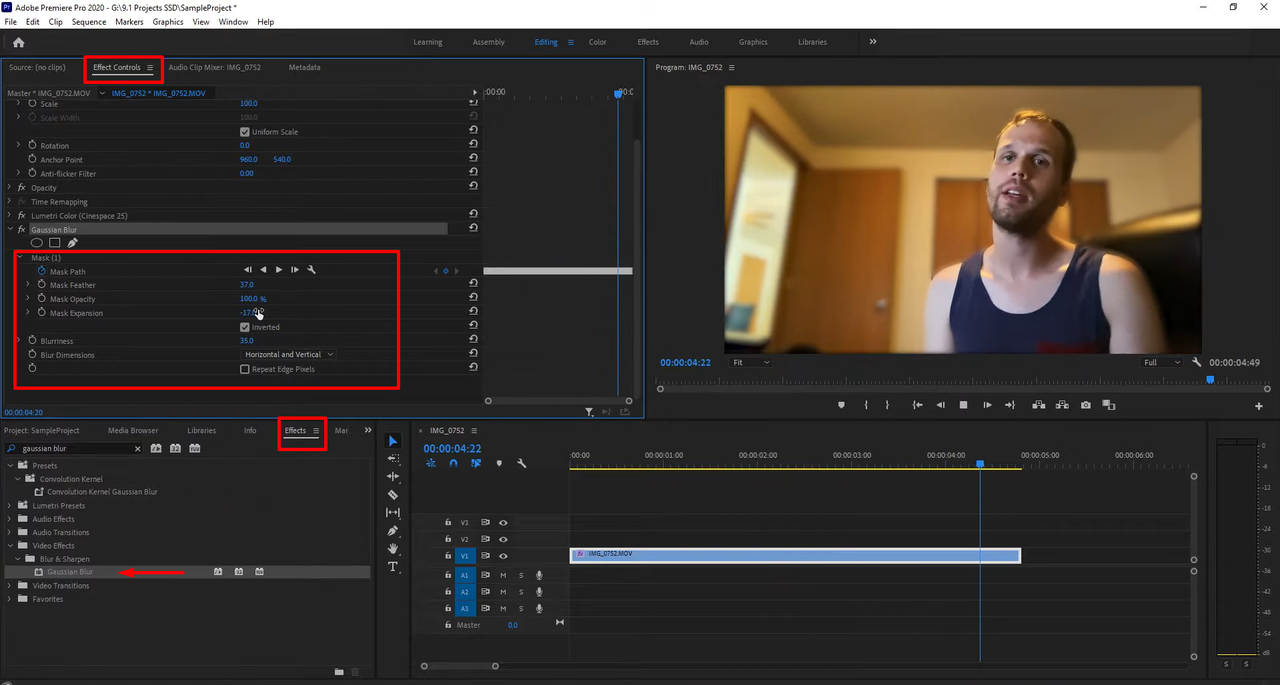Select the Track Select Forward tool
Screen dimensions: 1280x685
click(393, 459)
